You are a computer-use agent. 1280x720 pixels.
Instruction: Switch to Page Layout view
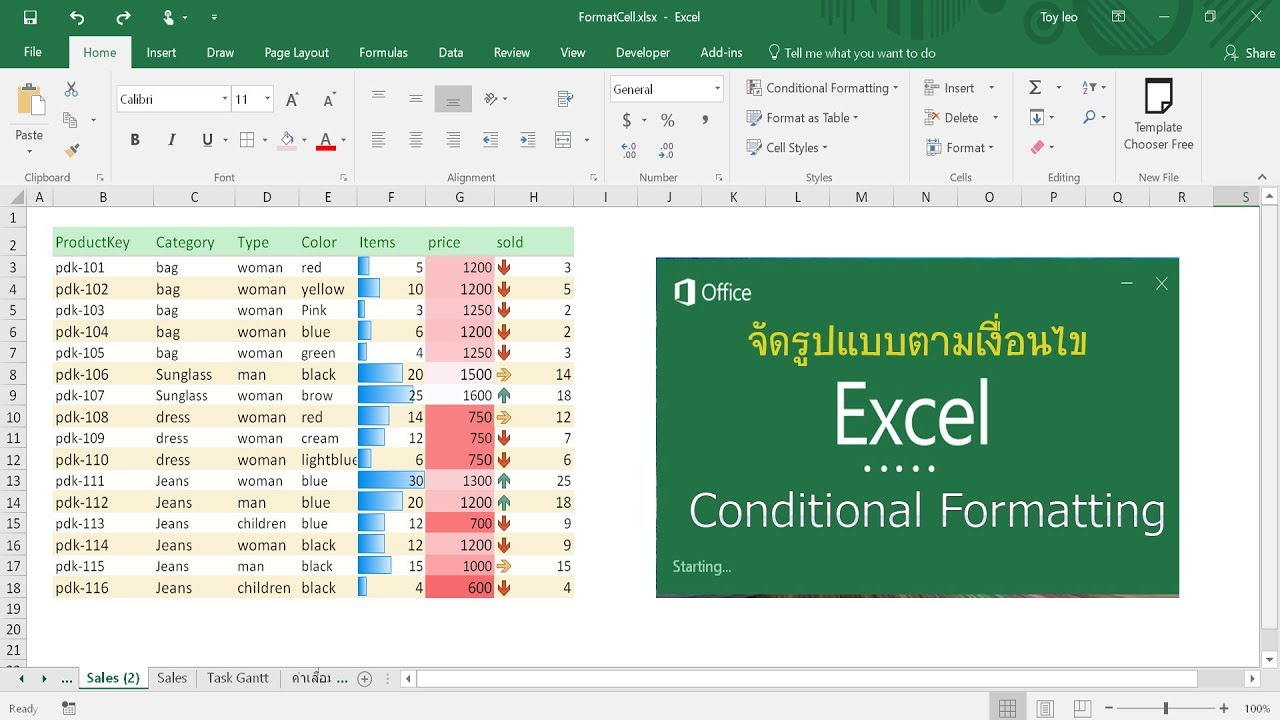1045,708
